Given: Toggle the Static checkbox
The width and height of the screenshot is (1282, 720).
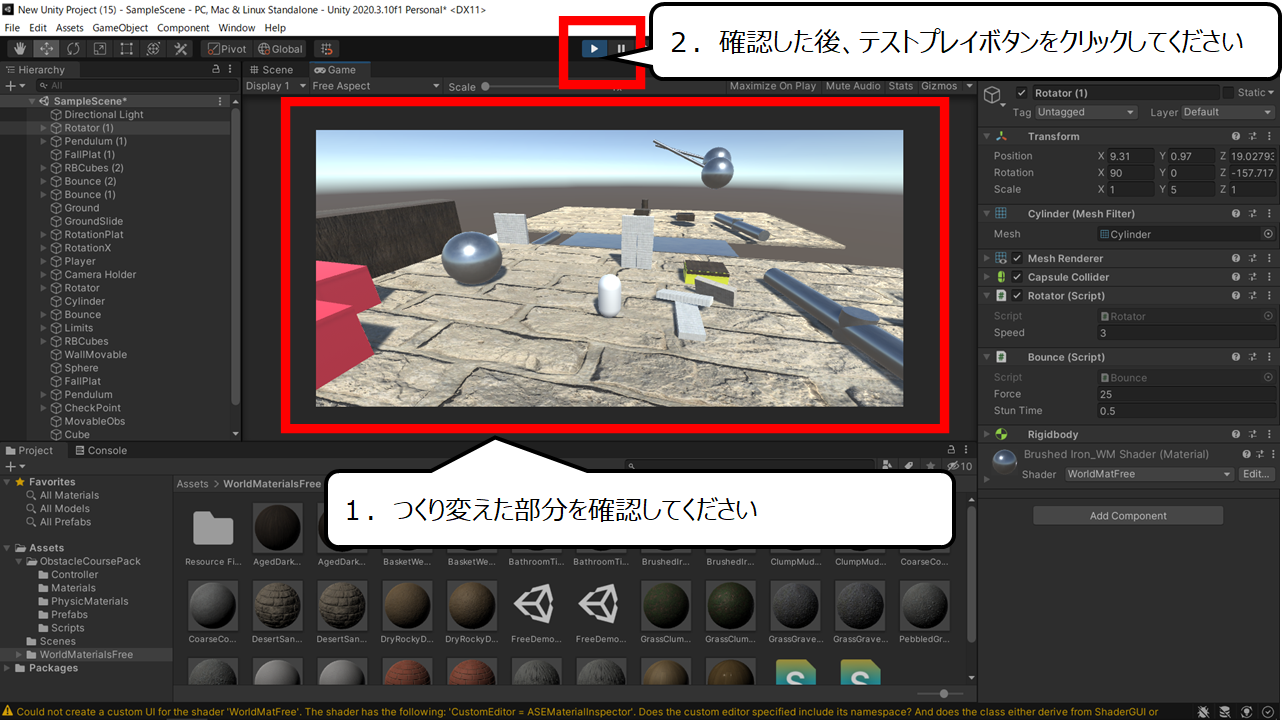Looking at the screenshot, I should tap(1228, 93).
